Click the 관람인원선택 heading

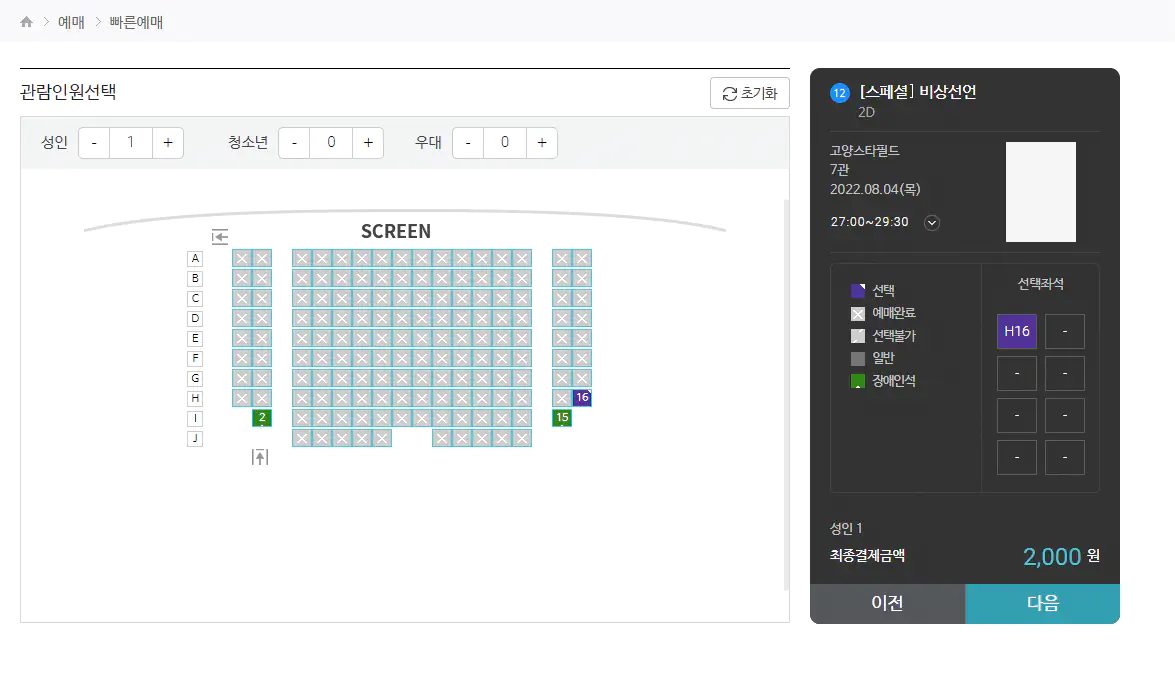[x=68, y=92]
